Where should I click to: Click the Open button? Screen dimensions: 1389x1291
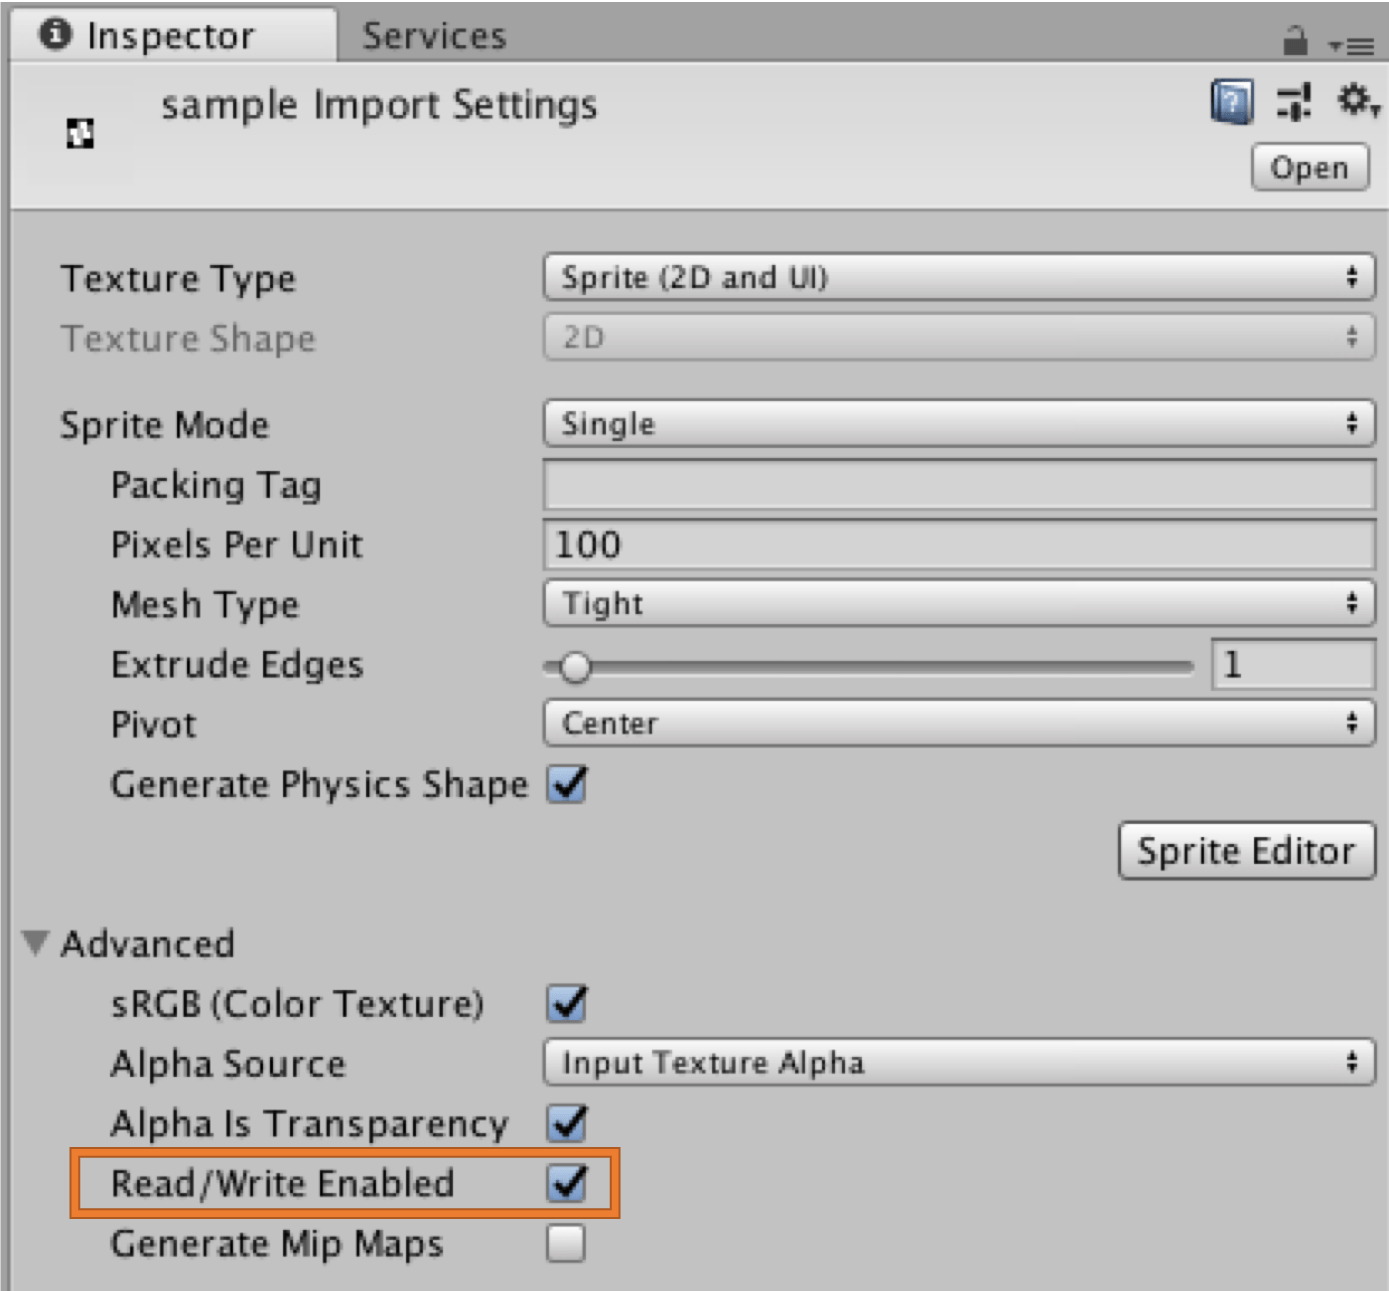tap(1309, 168)
